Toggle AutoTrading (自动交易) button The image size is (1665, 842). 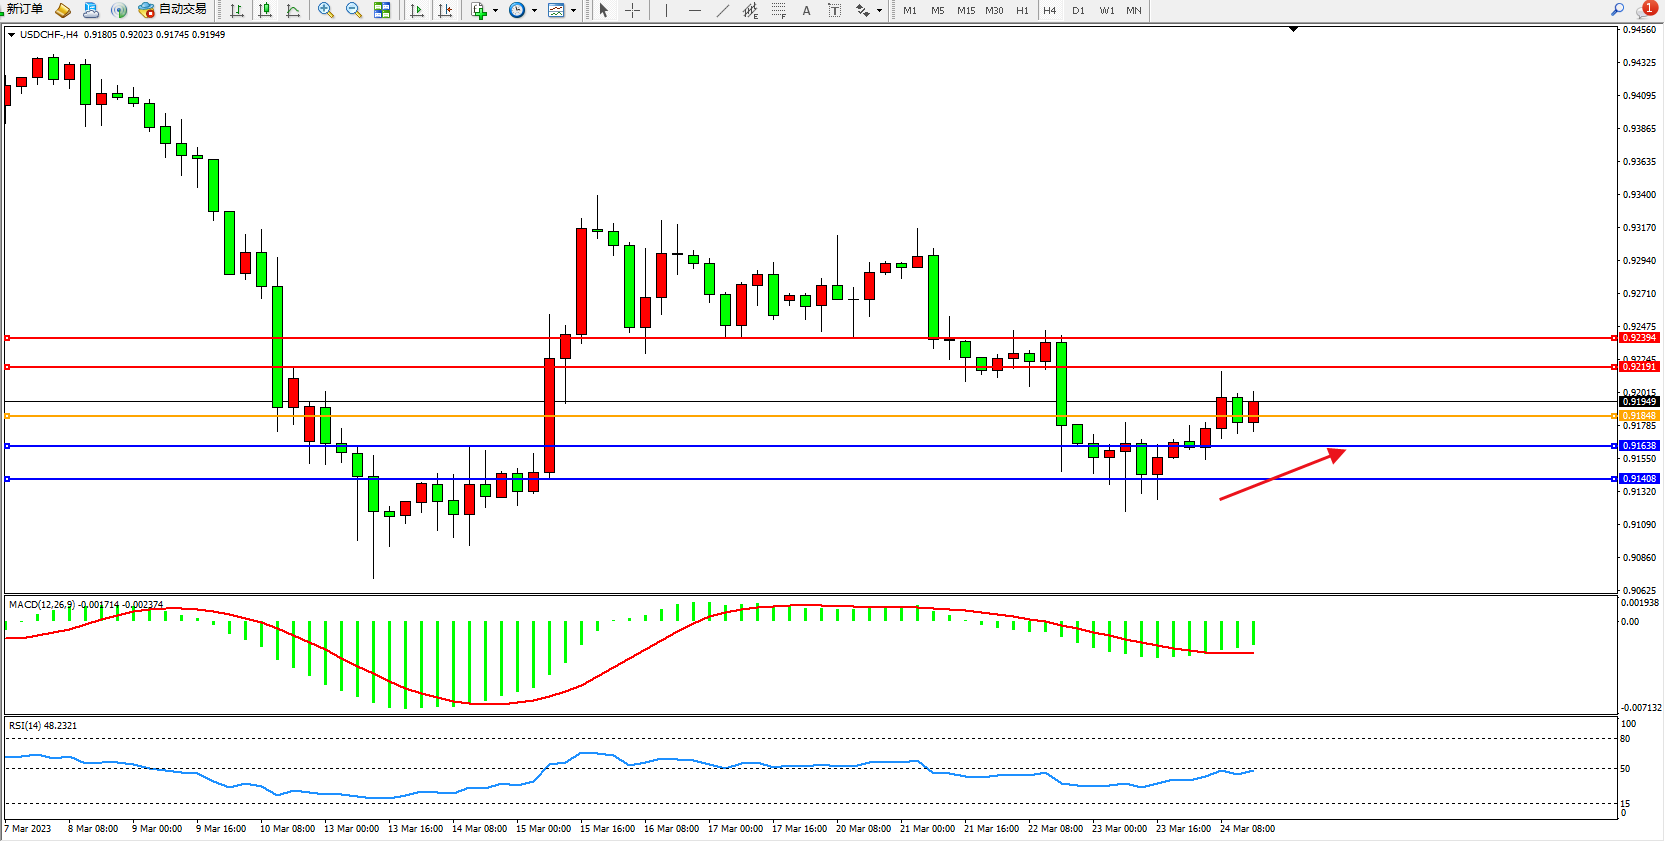pos(173,9)
